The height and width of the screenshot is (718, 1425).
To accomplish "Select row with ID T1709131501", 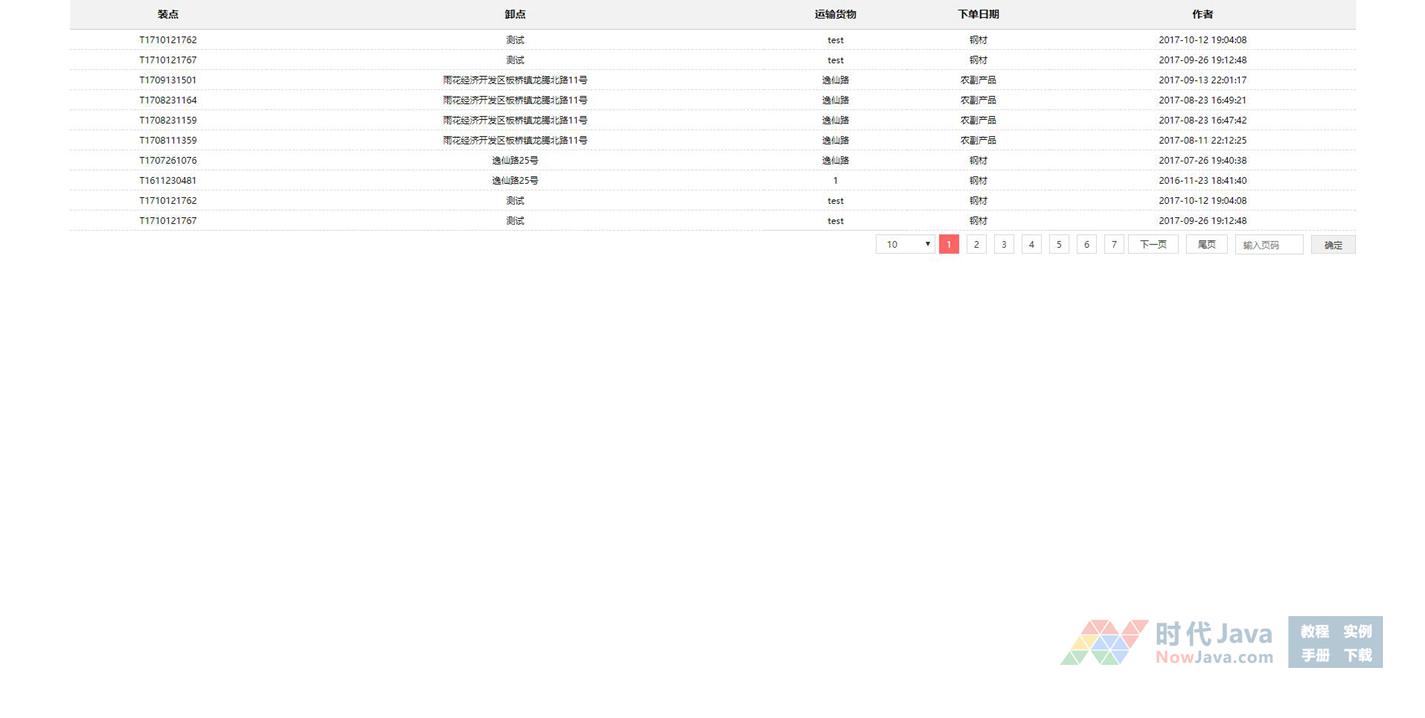I will [x=168, y=80].
